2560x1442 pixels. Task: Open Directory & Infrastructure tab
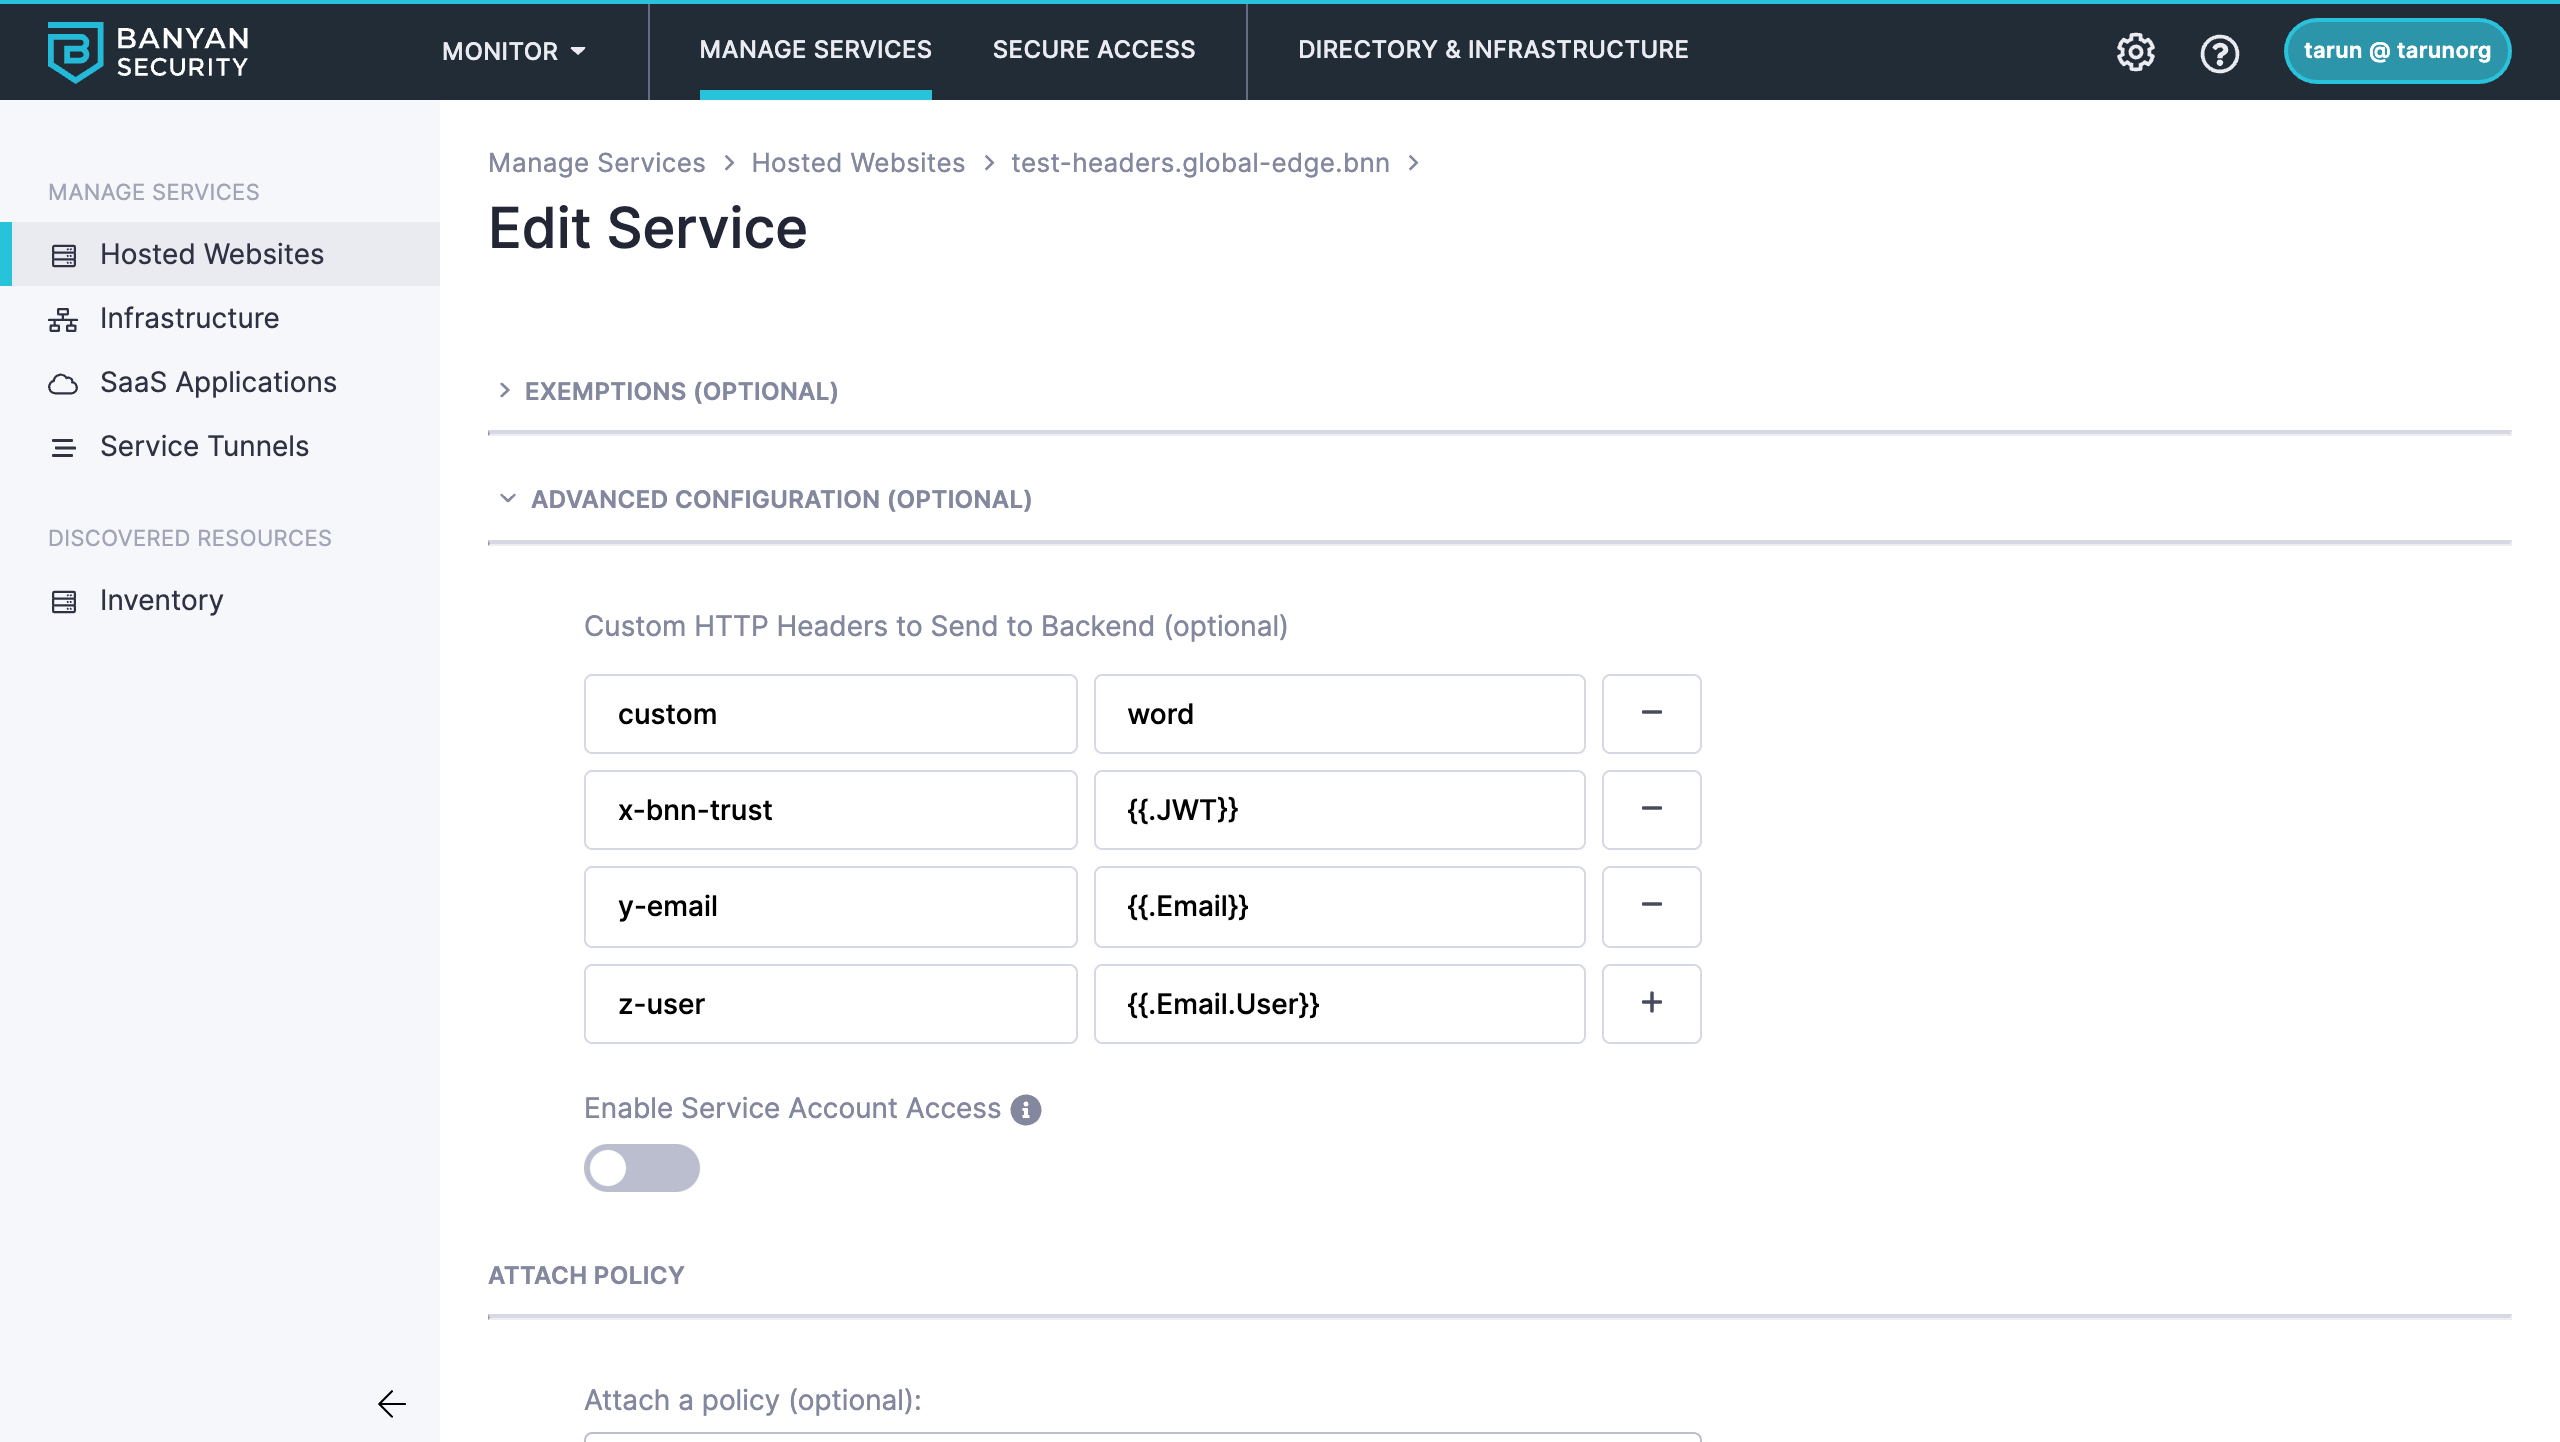point(1492,50)
